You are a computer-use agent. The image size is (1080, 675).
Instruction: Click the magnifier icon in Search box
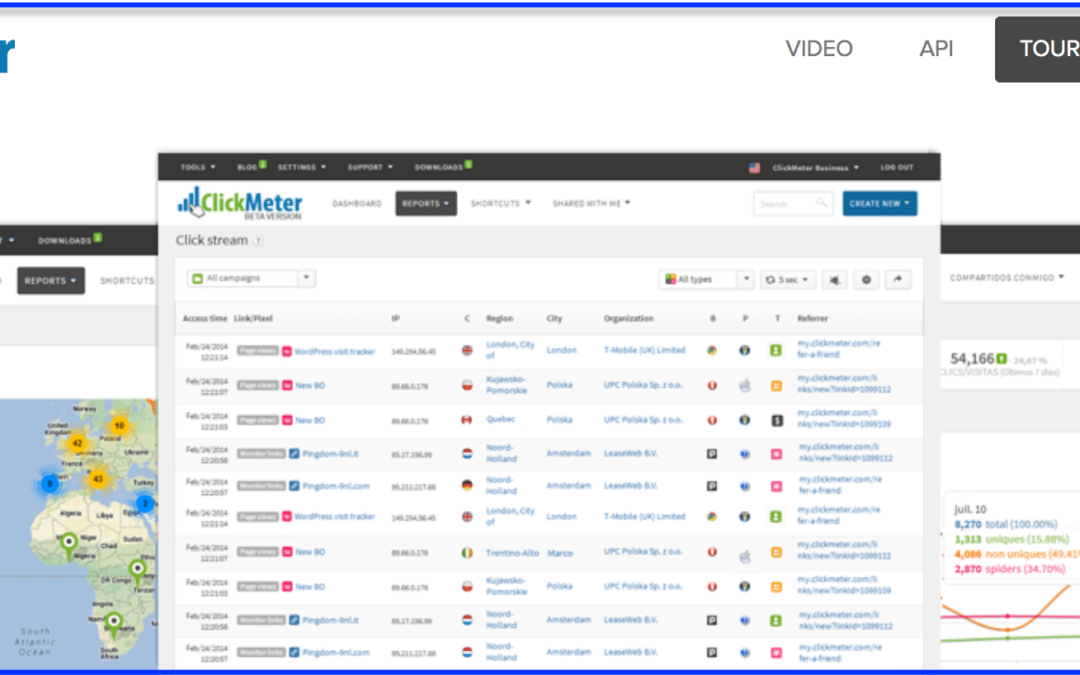pos(821,203)
